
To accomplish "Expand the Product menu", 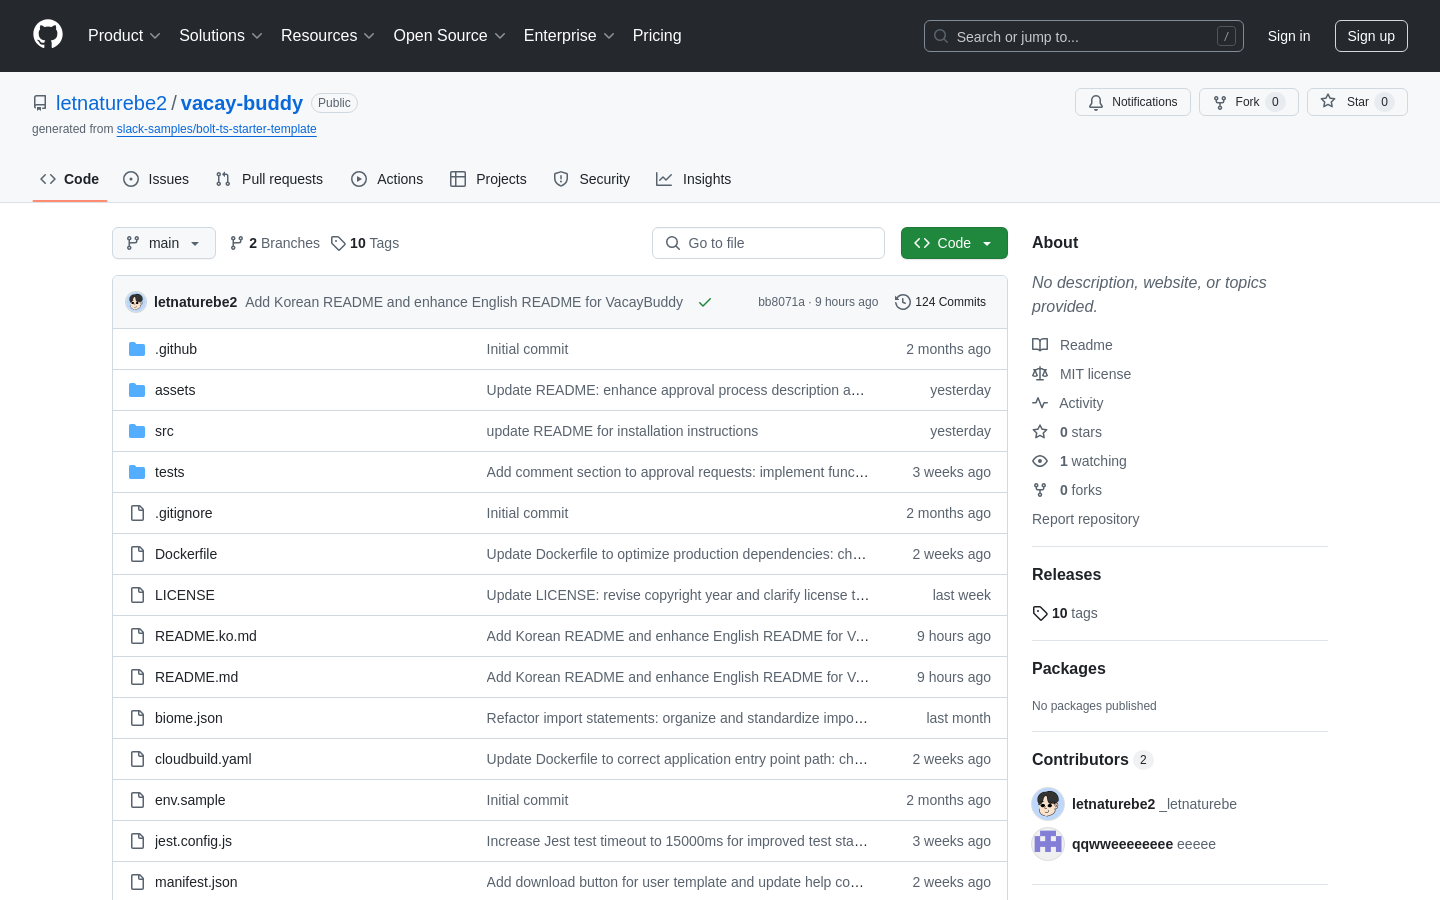I will point(124,35).
